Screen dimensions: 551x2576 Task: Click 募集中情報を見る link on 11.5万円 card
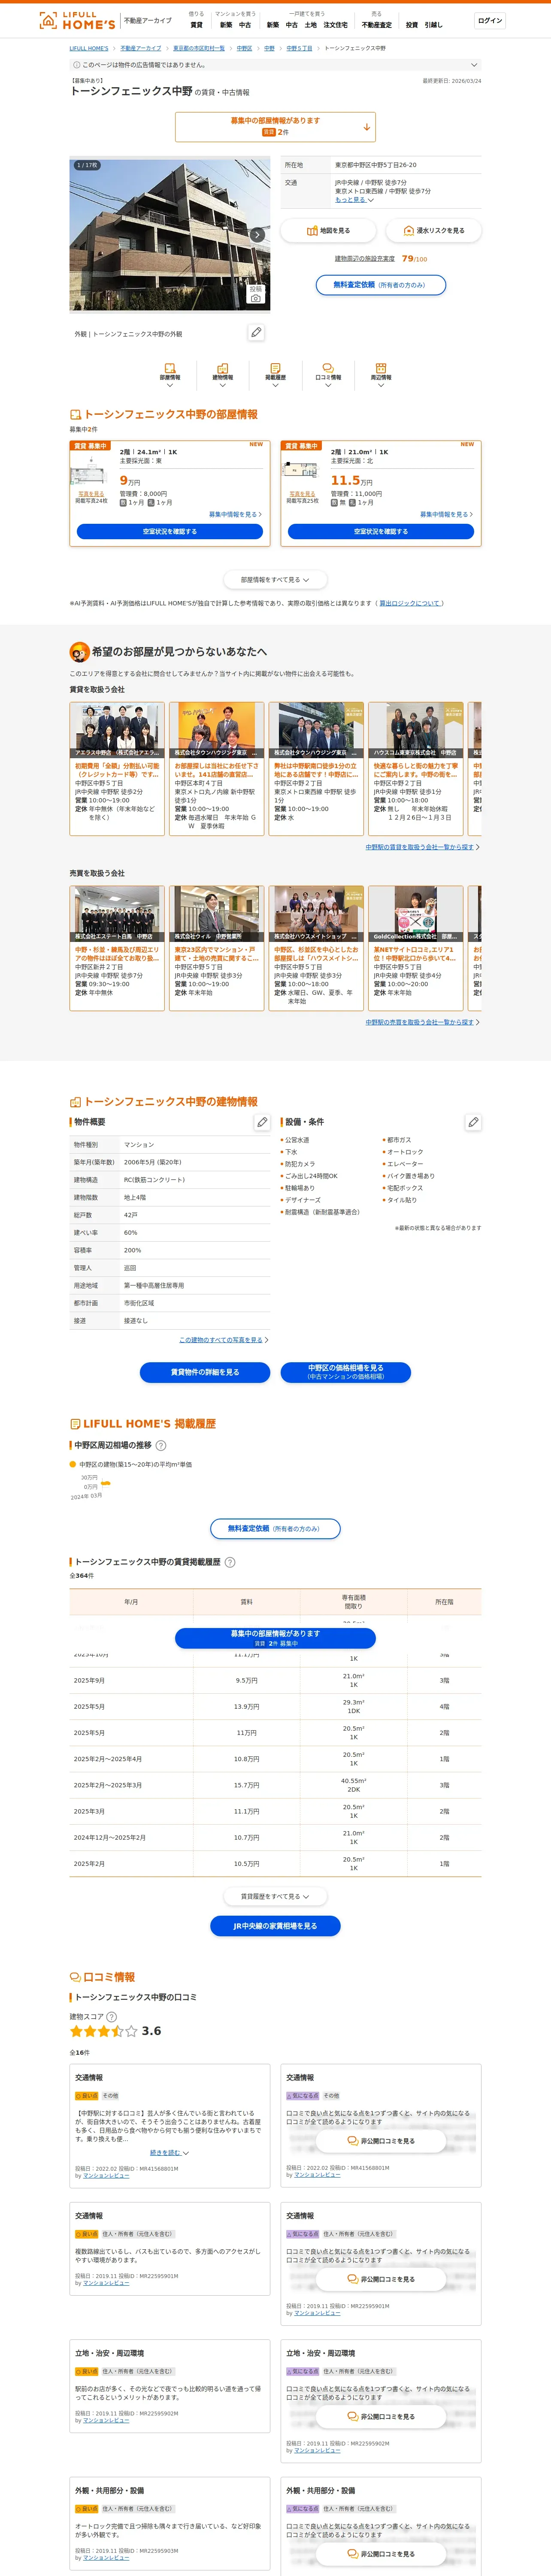coord(446,514)
